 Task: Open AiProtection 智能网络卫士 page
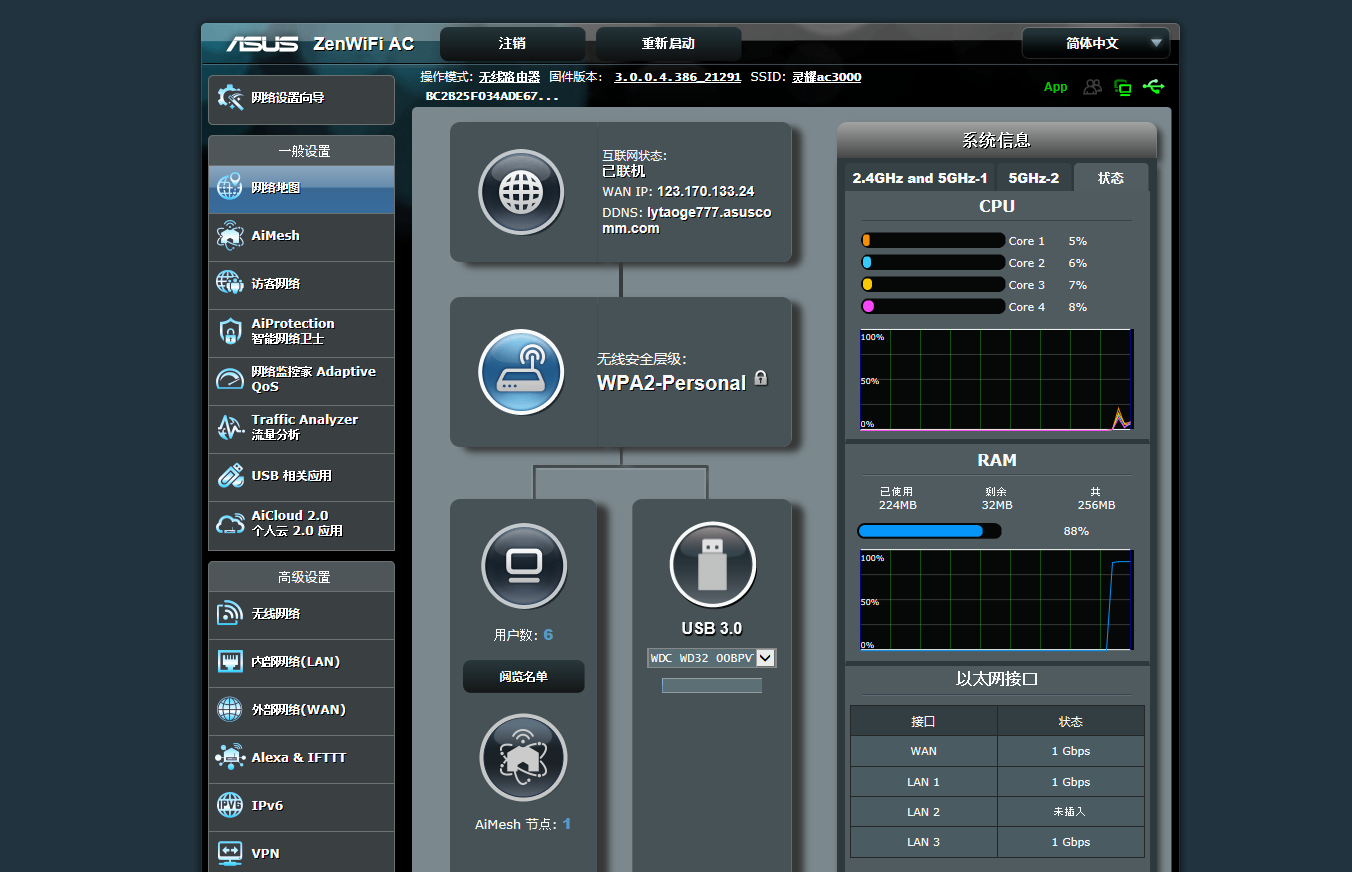(301, 332)
